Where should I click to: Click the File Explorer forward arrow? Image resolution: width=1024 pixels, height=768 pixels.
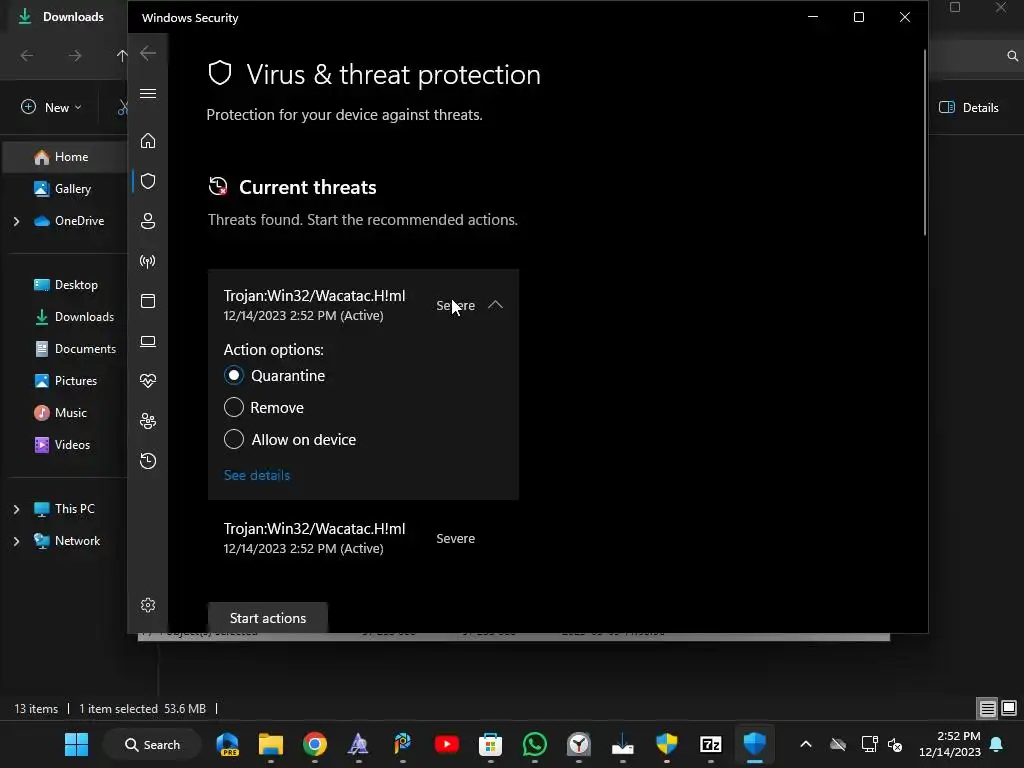click(75, 56)
